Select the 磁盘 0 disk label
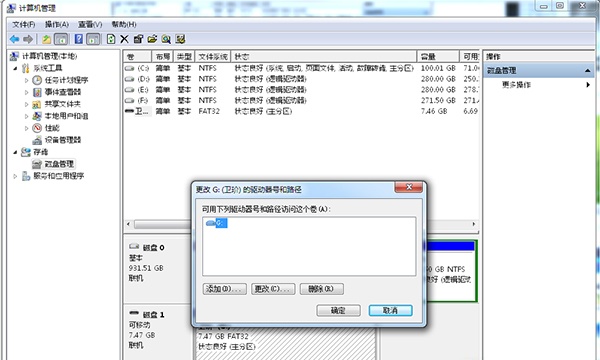This screenshot has height=360, width=600. 153,248
